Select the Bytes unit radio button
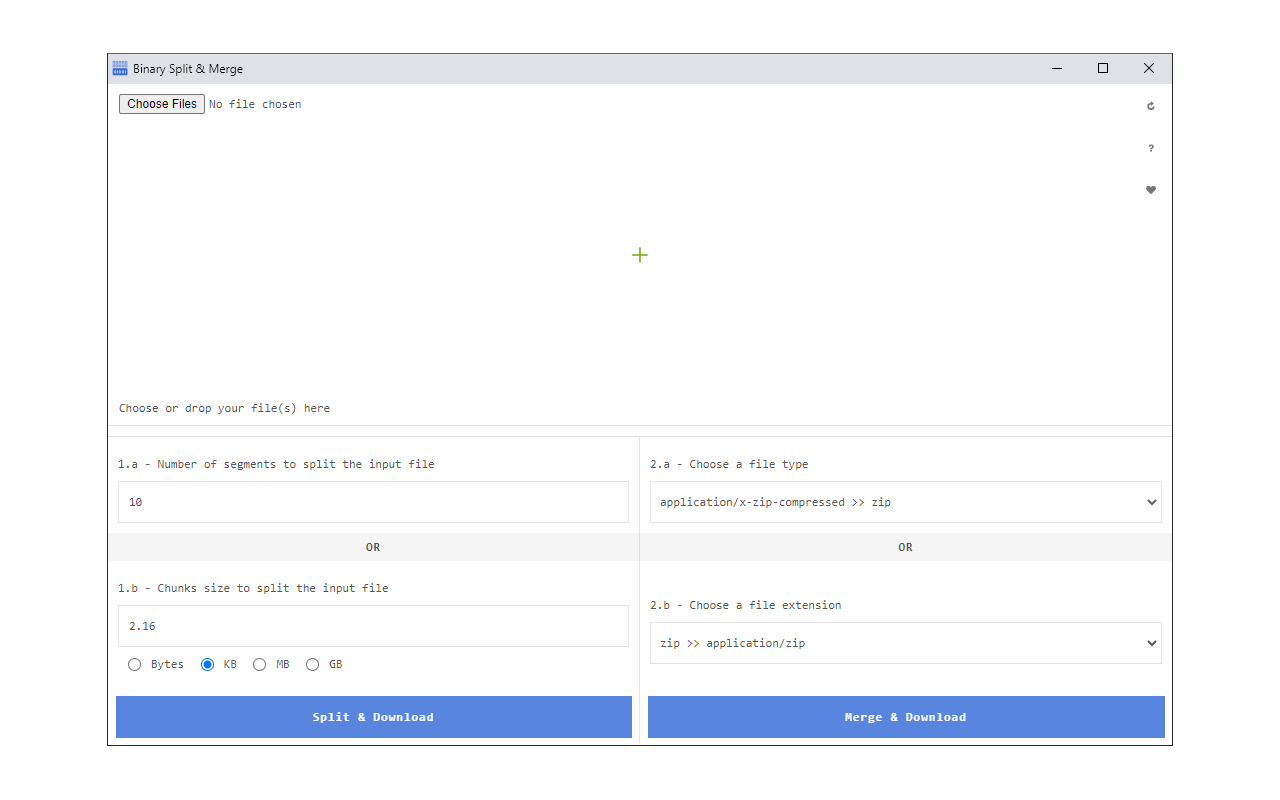1280x800 pixels. [135, 664]
